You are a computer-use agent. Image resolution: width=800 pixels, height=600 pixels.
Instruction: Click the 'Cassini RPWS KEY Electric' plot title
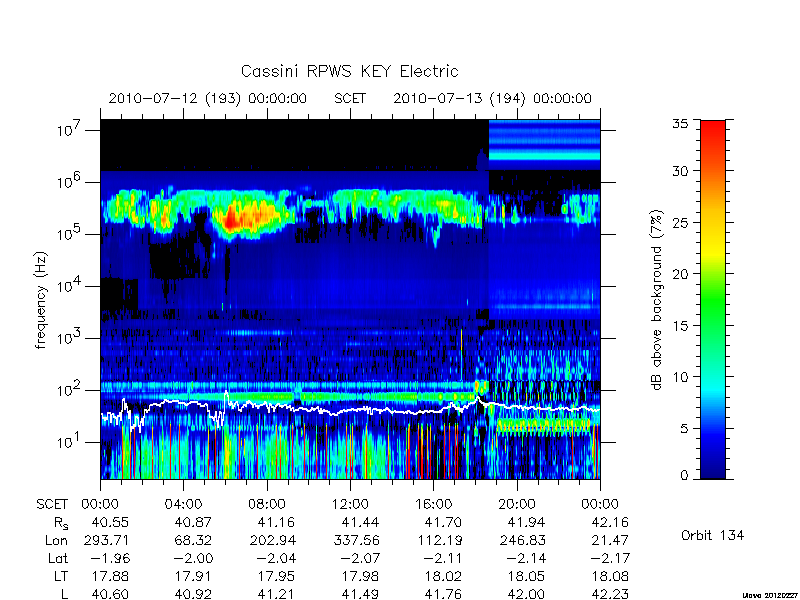pyautogui.click(x=349, y=71)
